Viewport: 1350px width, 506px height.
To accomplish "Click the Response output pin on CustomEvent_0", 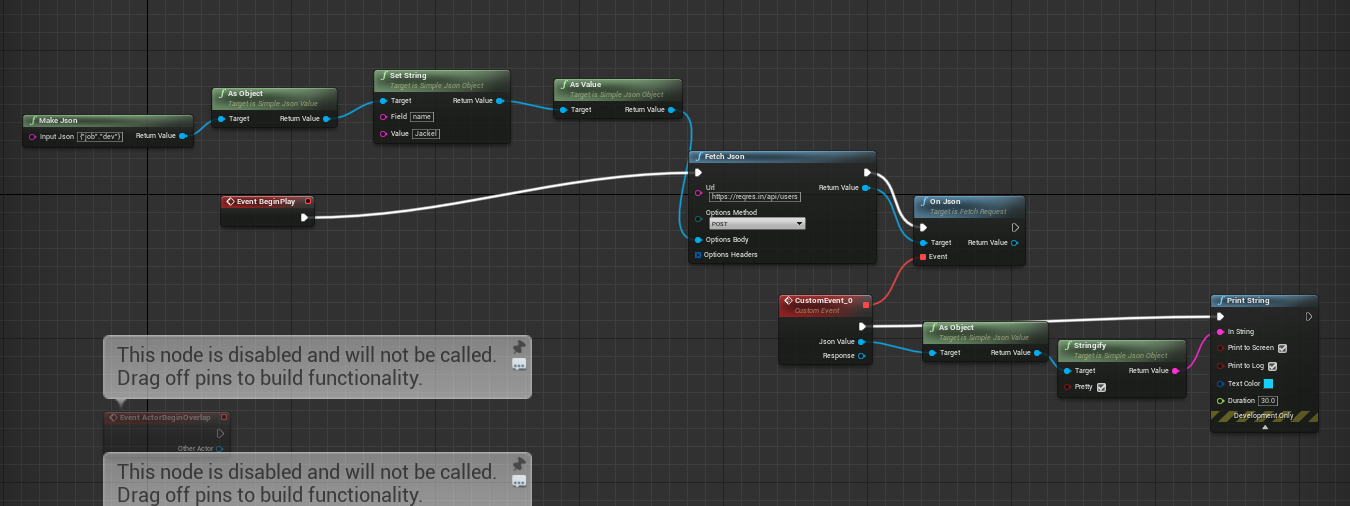I will click(x=862, y=356).
